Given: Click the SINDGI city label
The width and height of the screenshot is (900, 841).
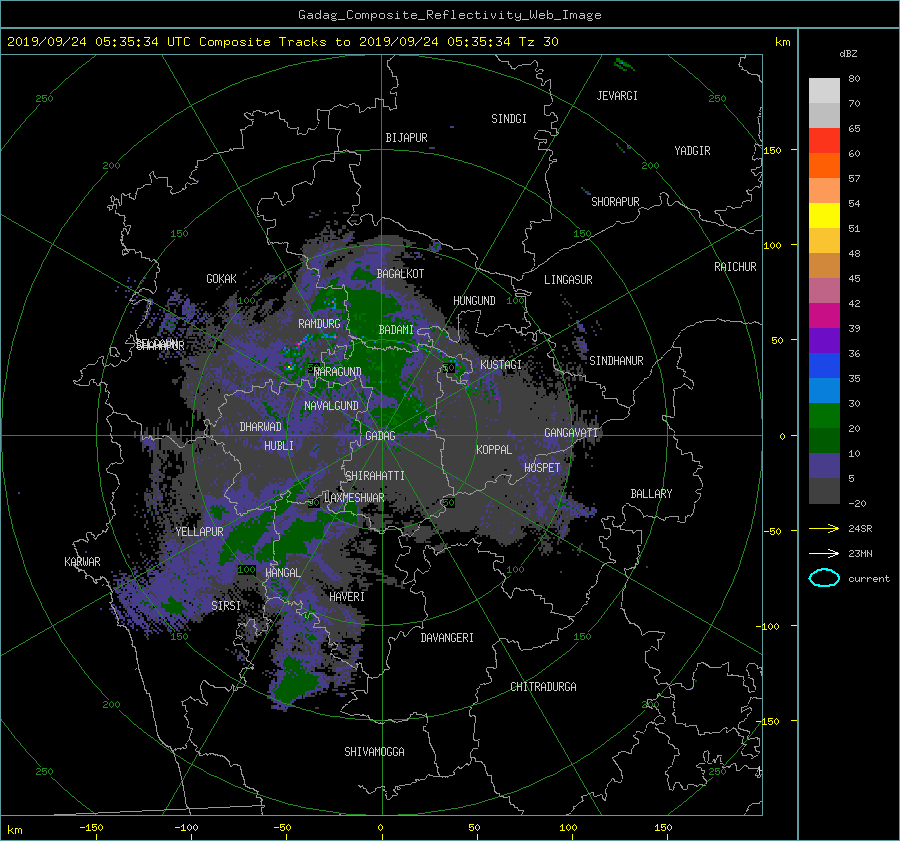Looking at the screenshot, I should click(509, 118).
